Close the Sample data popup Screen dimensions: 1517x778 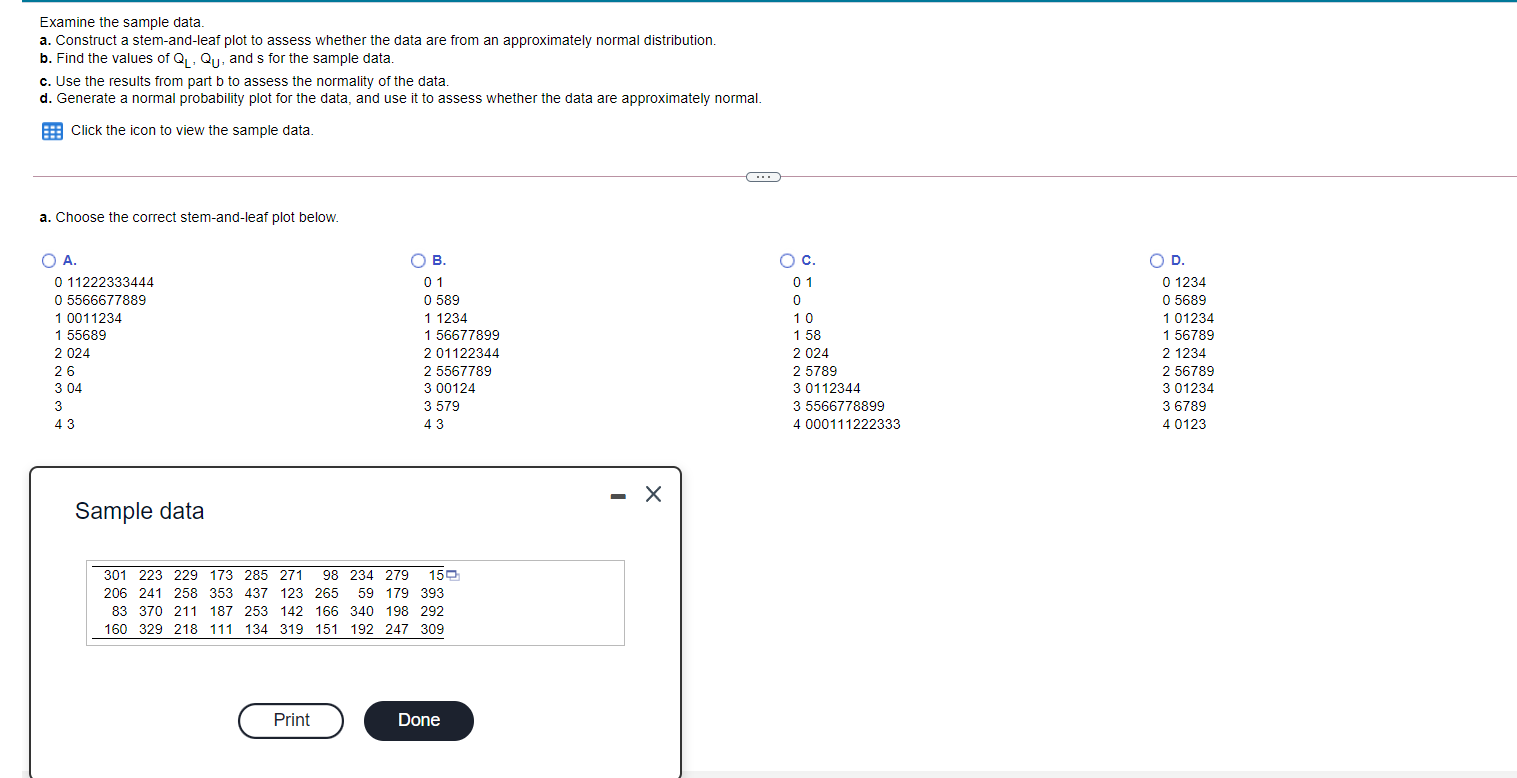(x=653, y=493)
